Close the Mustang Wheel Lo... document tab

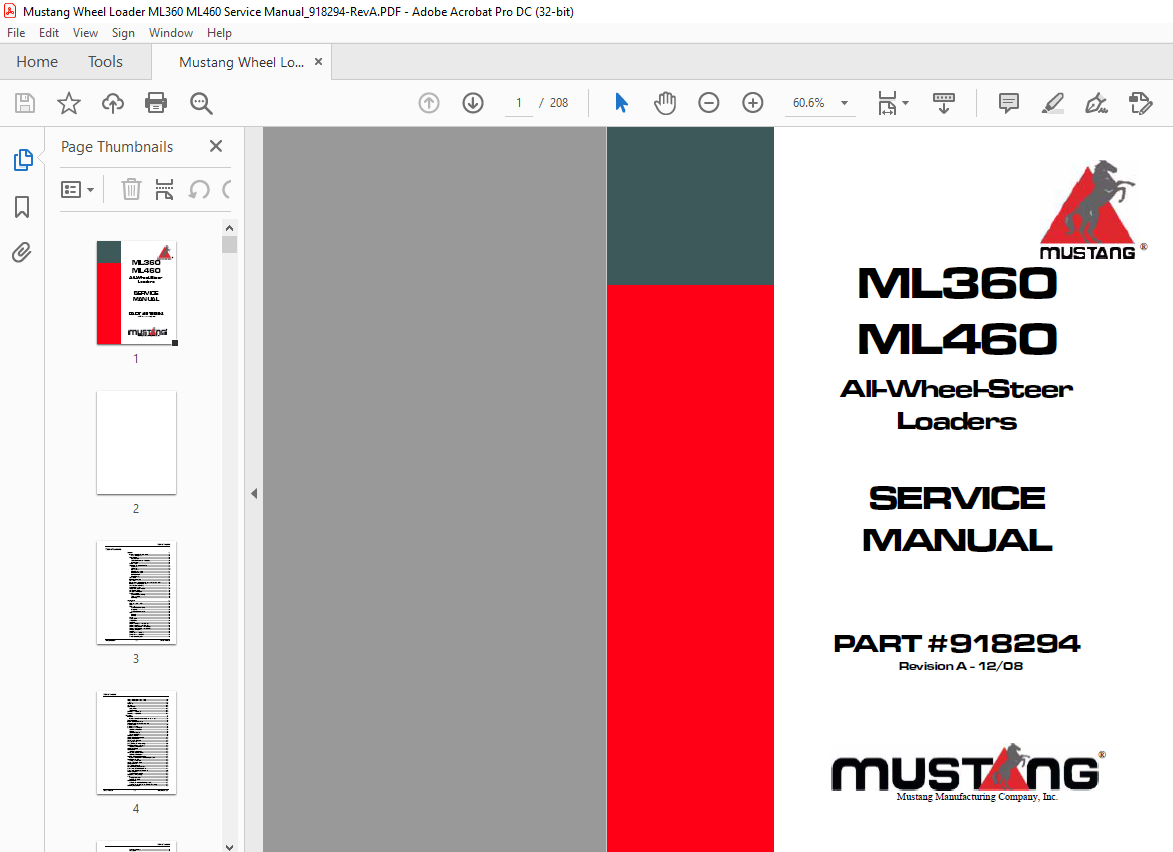point(319,61)
